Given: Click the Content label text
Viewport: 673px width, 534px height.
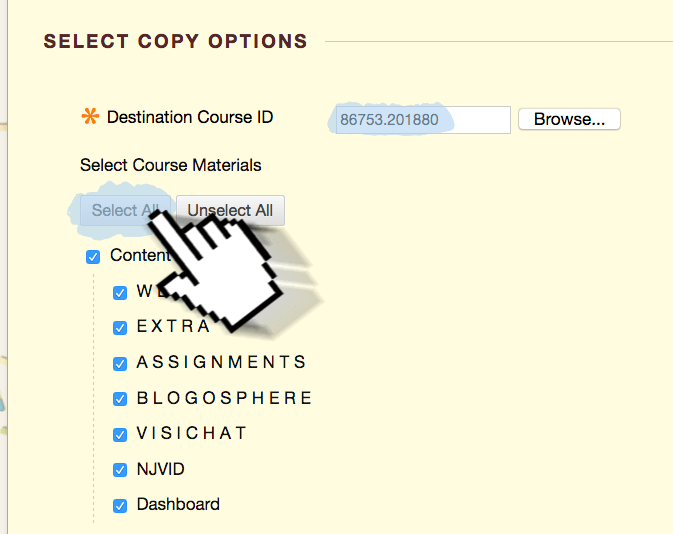Looking at the screenshot, I should 141,255.
